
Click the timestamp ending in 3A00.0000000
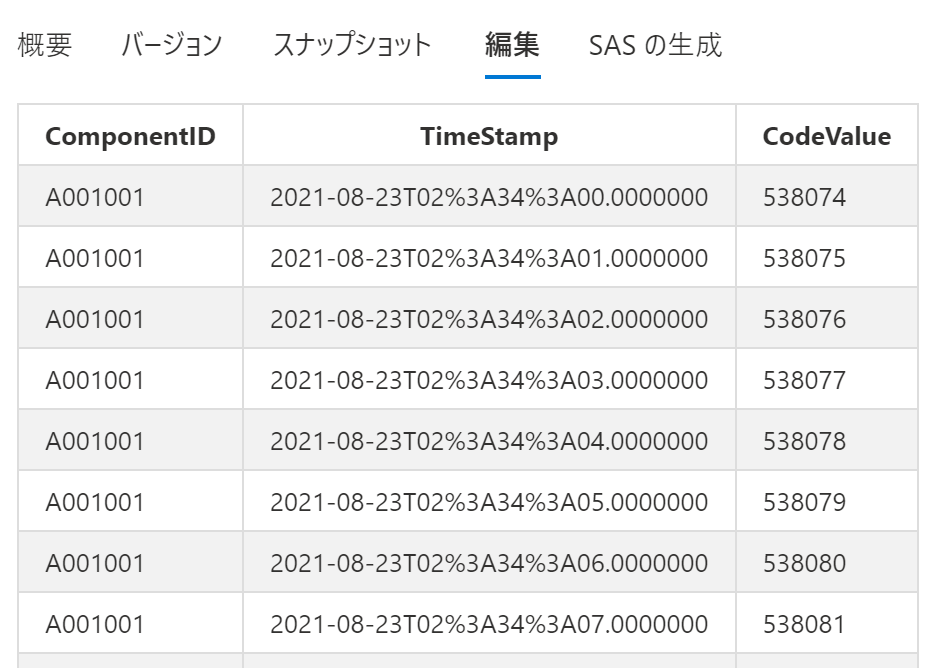point(489,197)
